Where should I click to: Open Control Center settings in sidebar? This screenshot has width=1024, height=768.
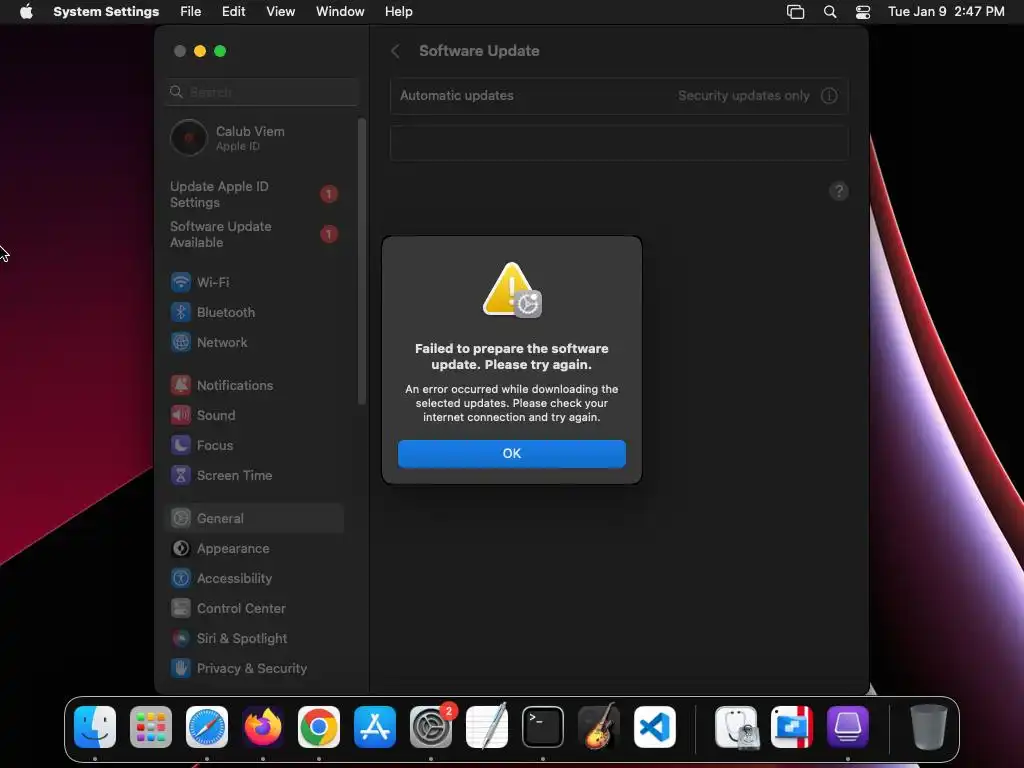click(x=255, y=609)
